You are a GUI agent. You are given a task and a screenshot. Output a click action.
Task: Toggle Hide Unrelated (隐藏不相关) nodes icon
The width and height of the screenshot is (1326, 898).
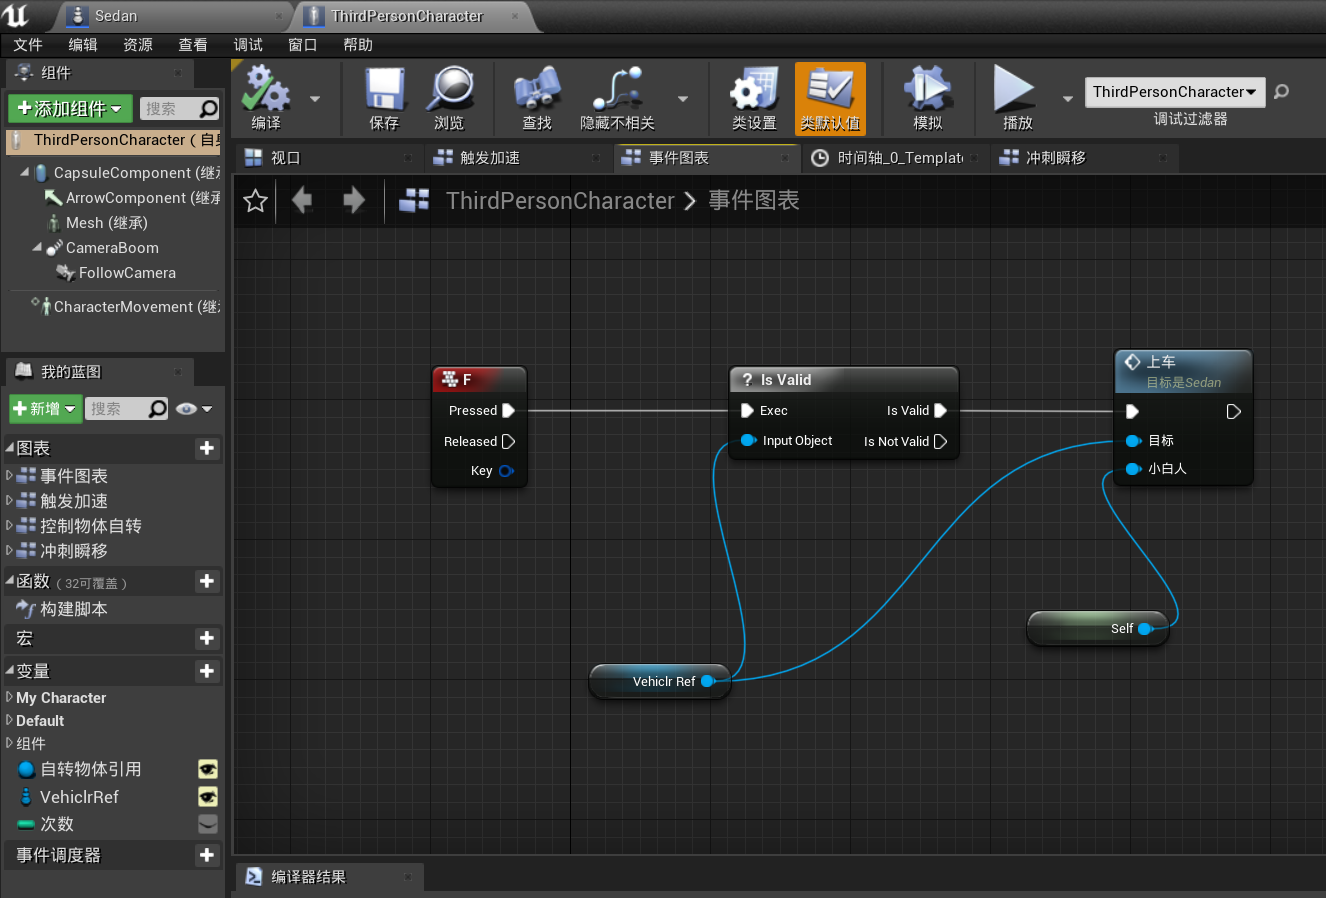pyautogui.click(x=617, y=91)
